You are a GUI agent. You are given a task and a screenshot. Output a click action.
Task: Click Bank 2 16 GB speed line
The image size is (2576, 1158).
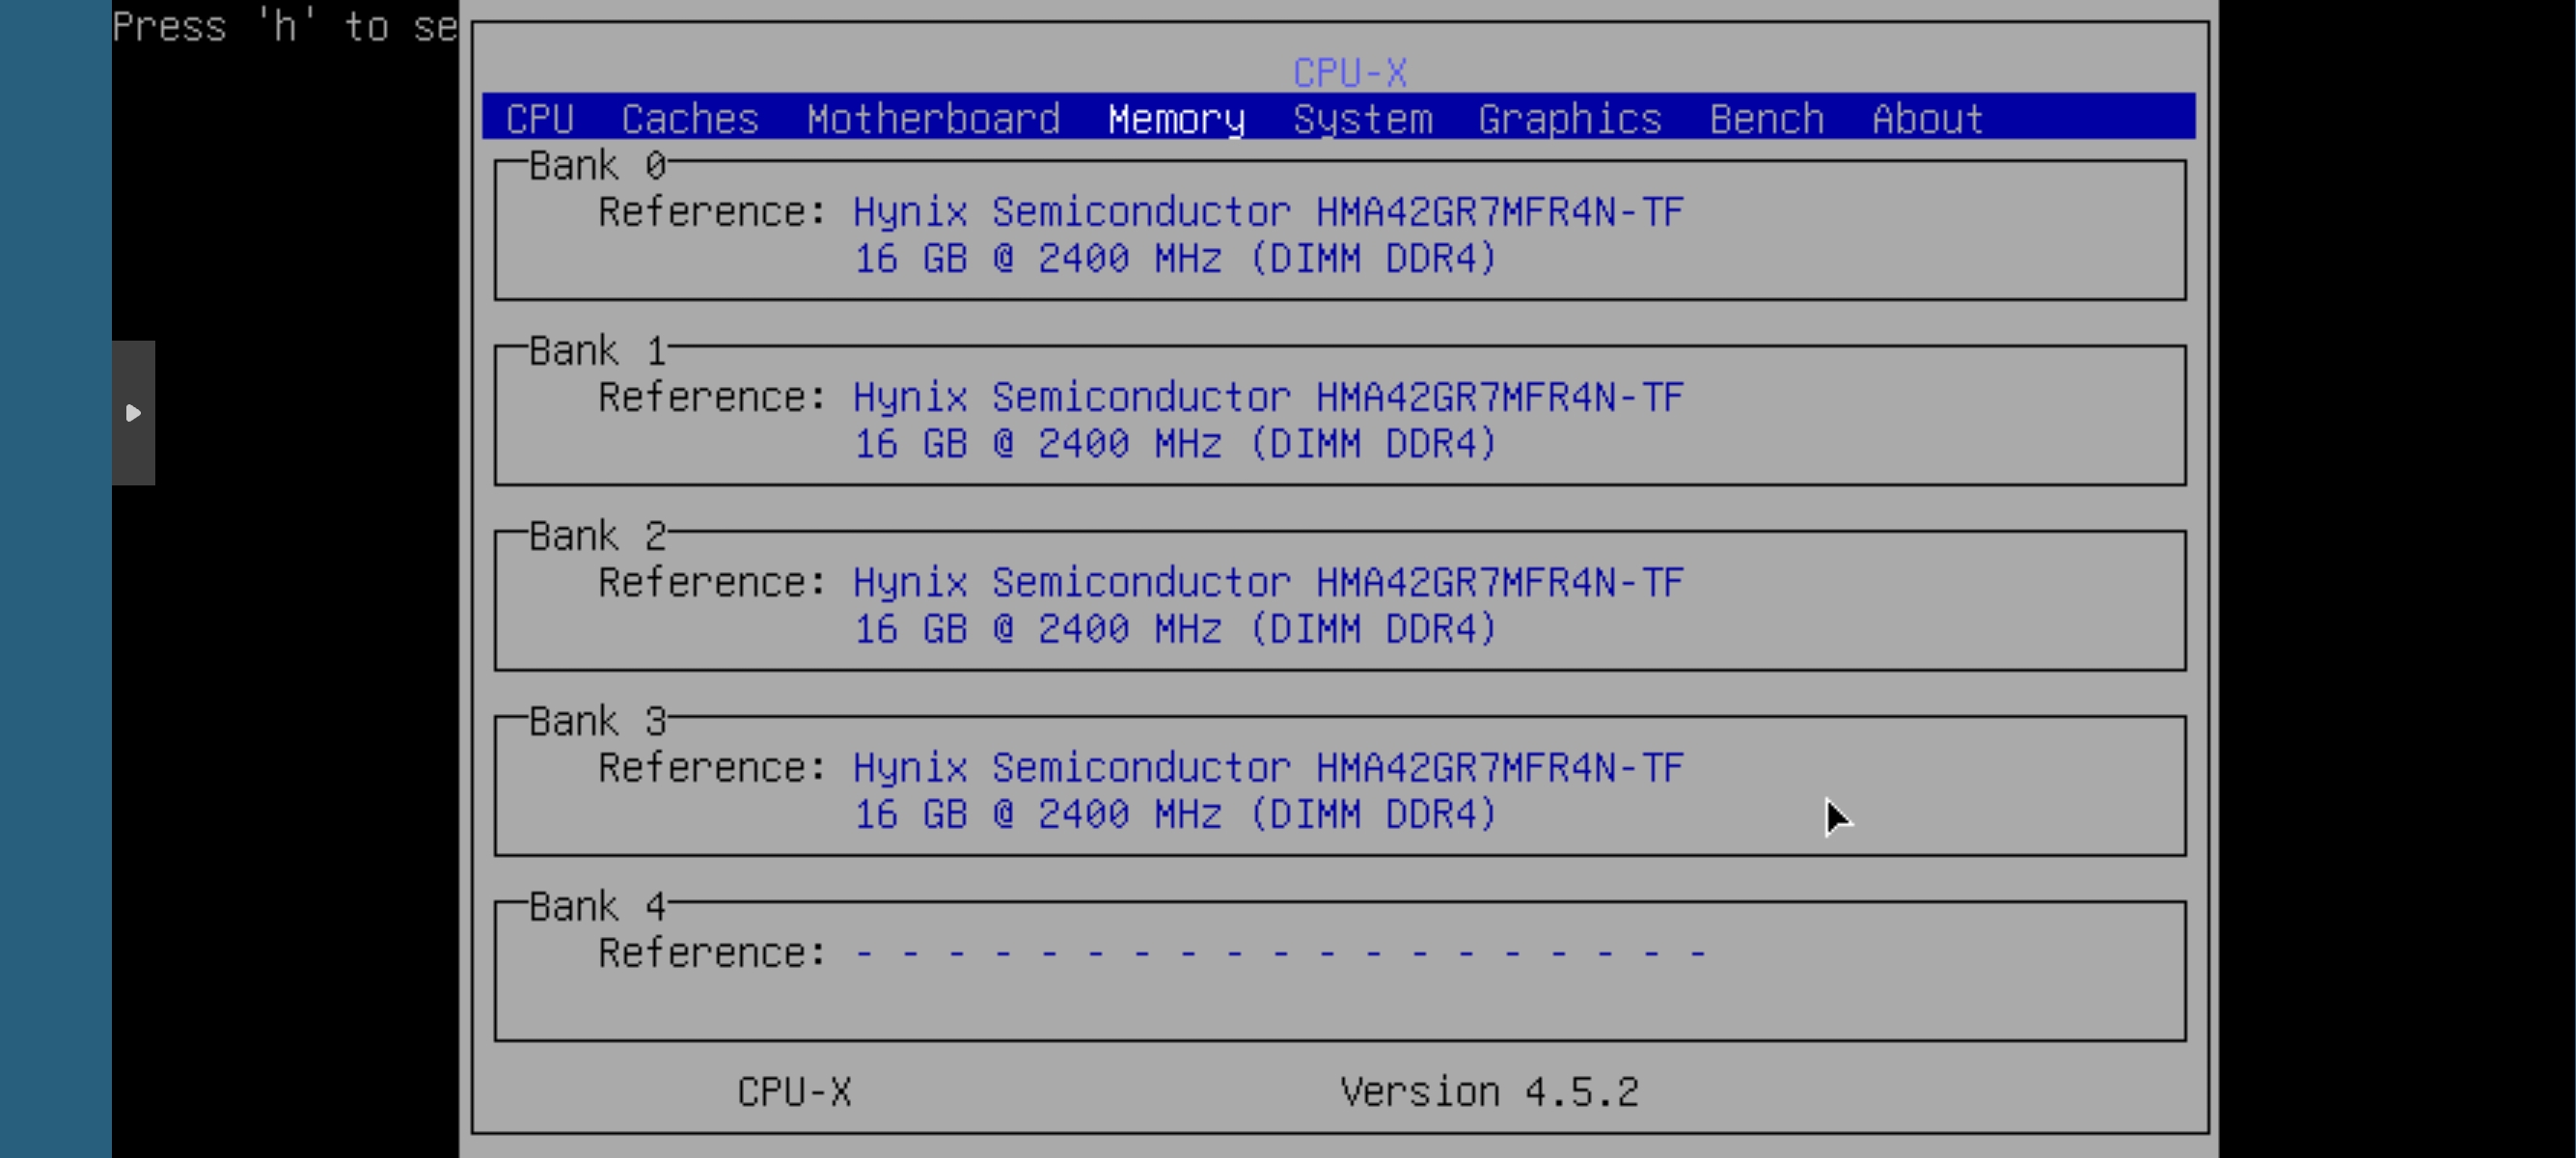point(1174,629)
